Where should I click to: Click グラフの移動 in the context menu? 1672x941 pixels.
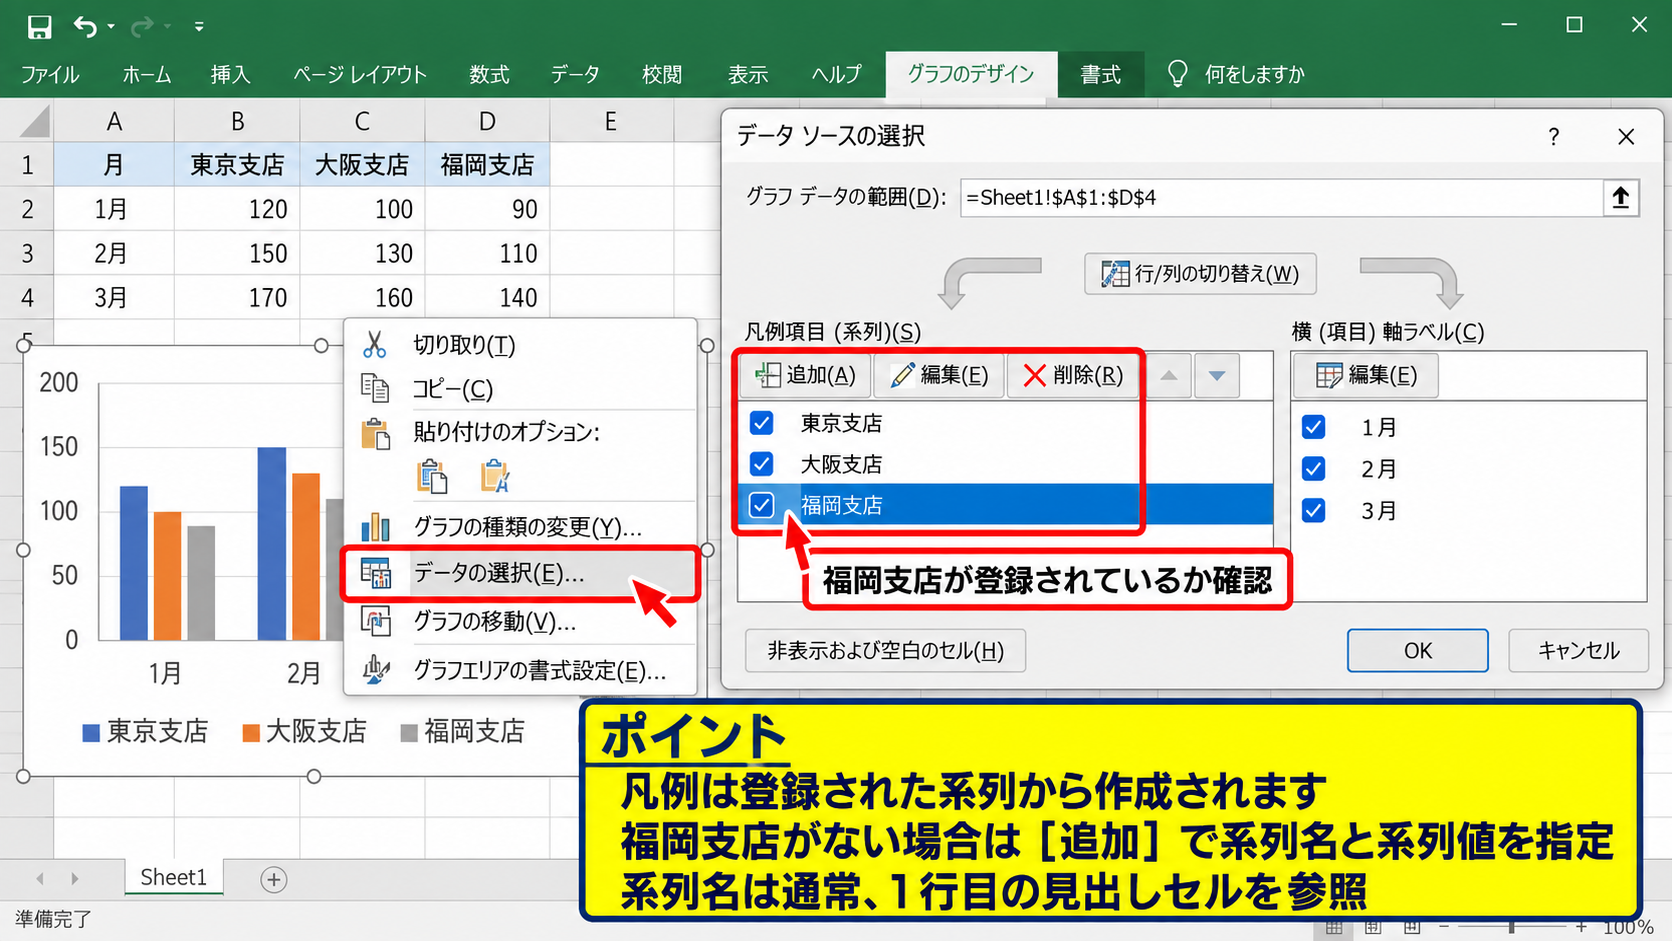point(520,622)
